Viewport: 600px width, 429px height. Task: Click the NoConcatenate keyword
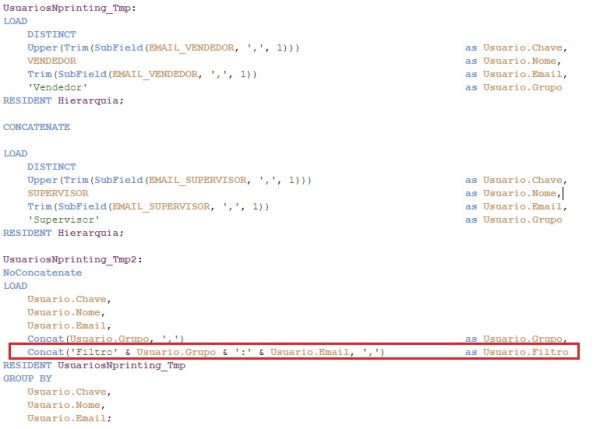coord(42,272)
